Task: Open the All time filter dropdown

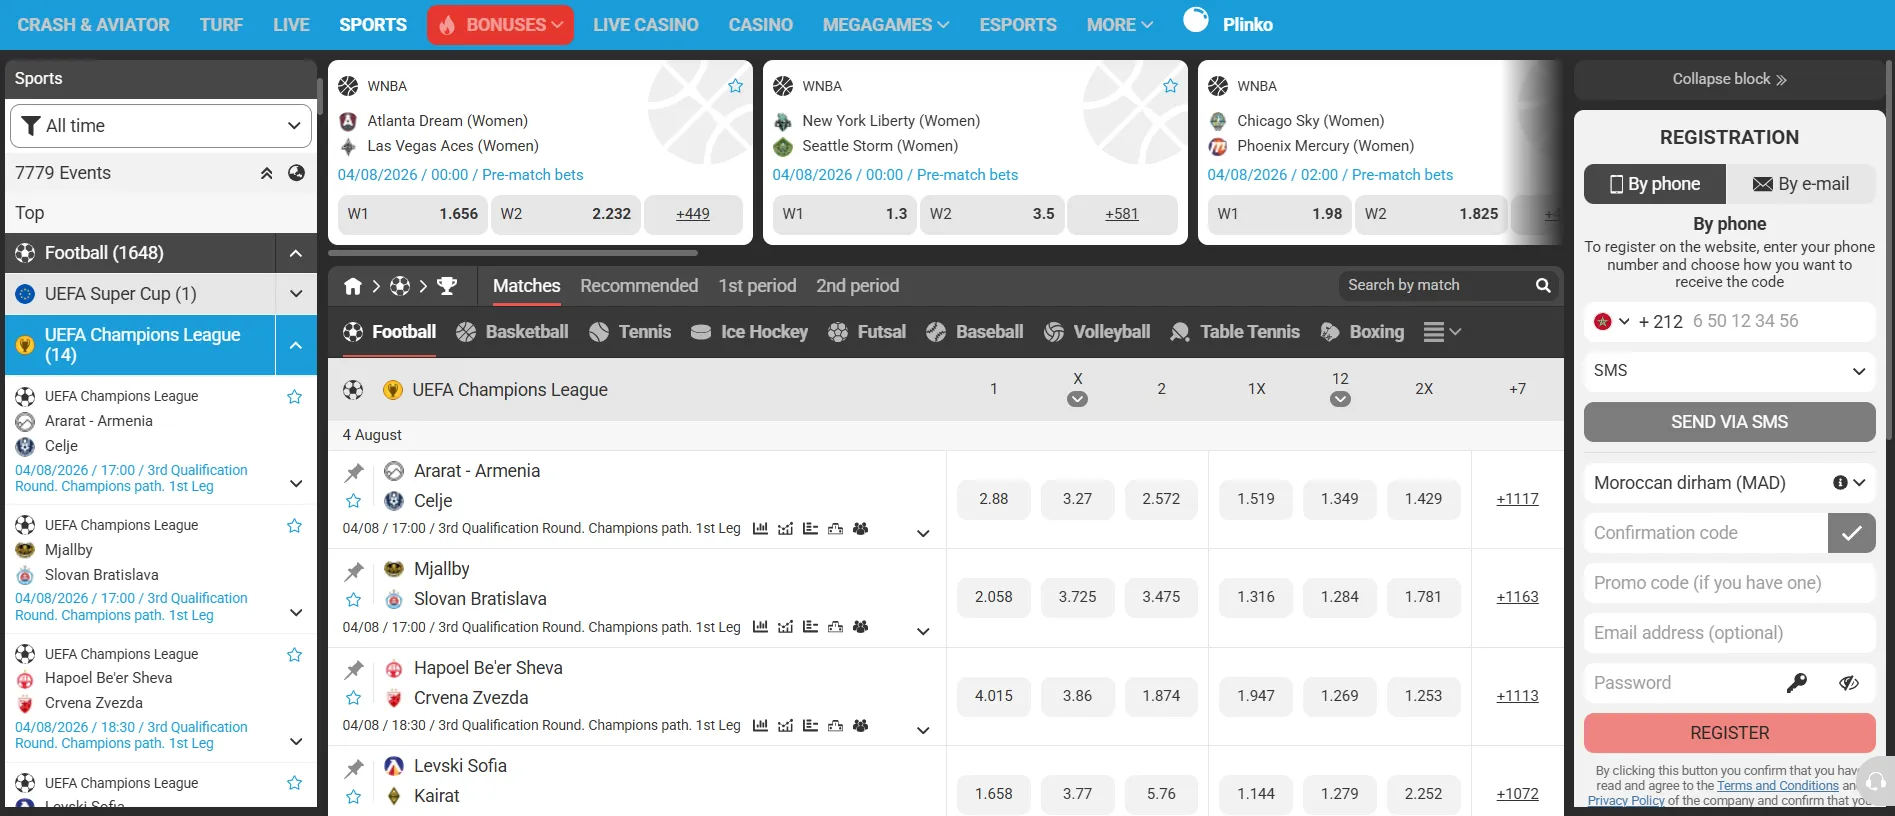Action: (161, 126)
